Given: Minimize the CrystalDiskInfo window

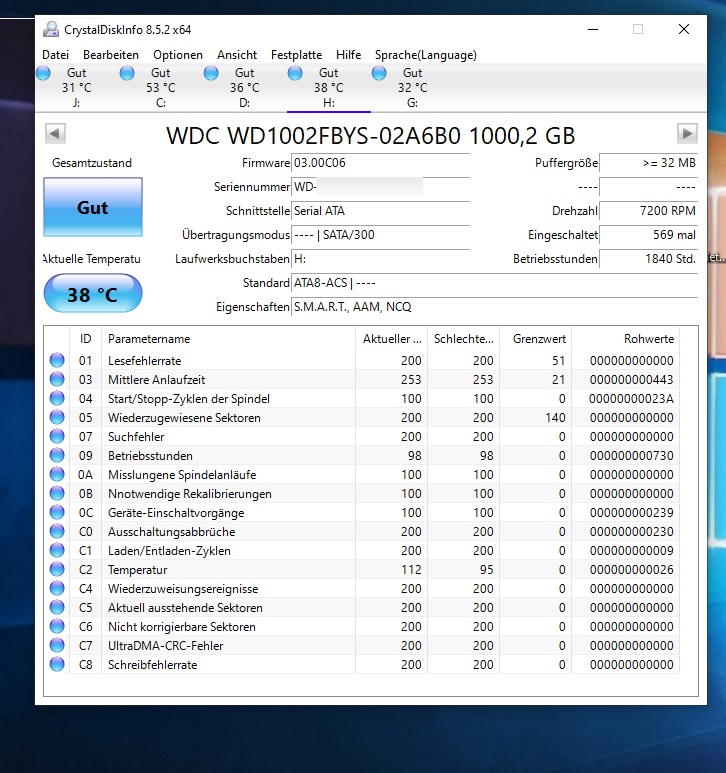Looking at the screenshot, I should click(x=593, y=30).
